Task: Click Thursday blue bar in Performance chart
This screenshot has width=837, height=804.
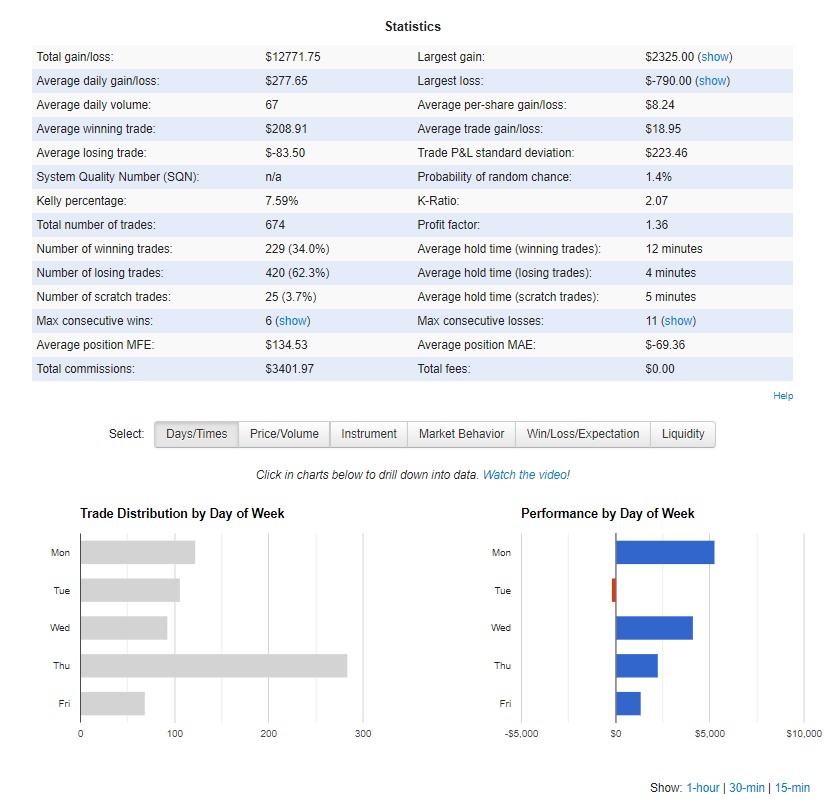Action: pos(637,666)
